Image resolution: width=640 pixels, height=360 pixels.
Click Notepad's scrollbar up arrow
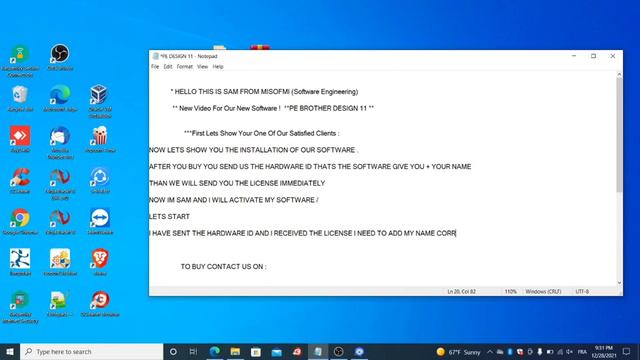pyautogui.click(x=619, y=75)
